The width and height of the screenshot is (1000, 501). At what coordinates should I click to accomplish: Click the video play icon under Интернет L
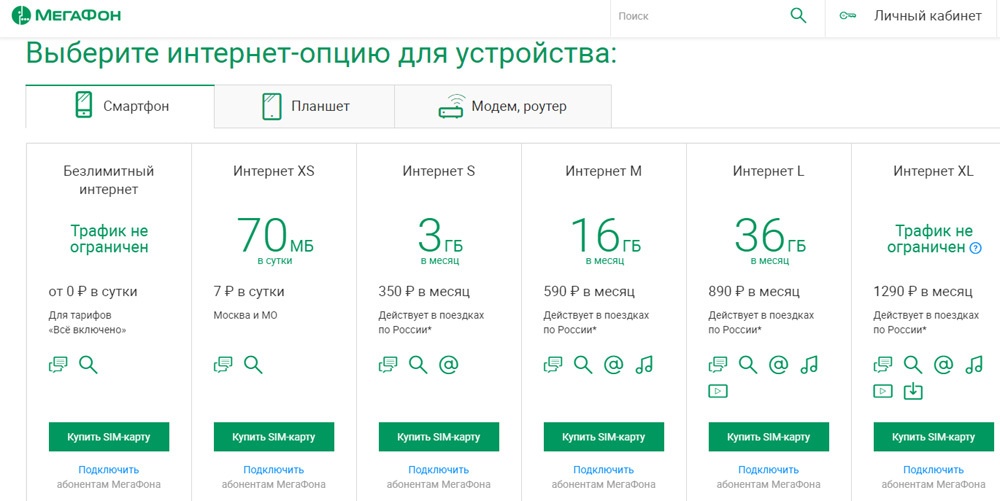coord(718,391)
